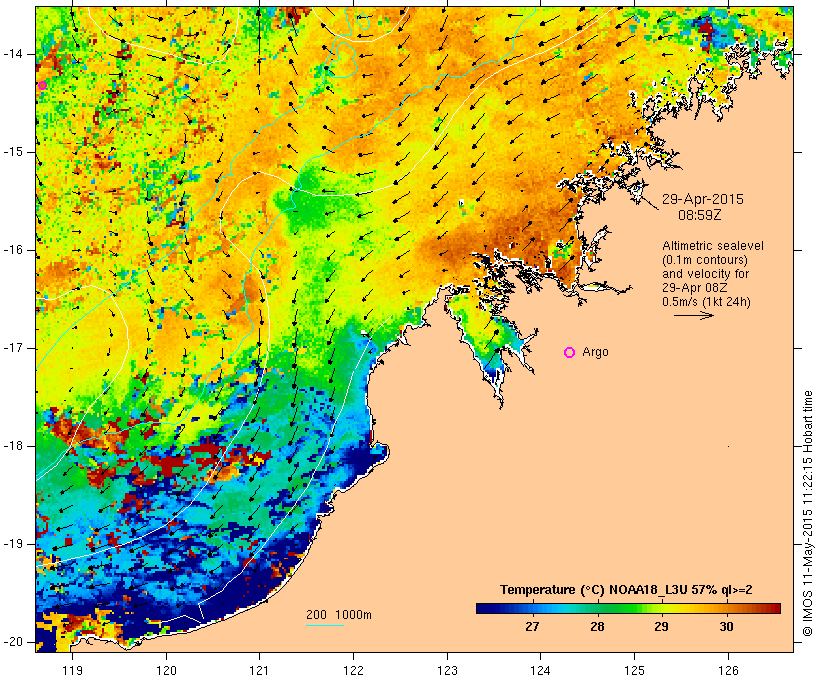Screen dimensions: 820x680
Task: Click the Argo legend circle marker
Action: [570, 353]
